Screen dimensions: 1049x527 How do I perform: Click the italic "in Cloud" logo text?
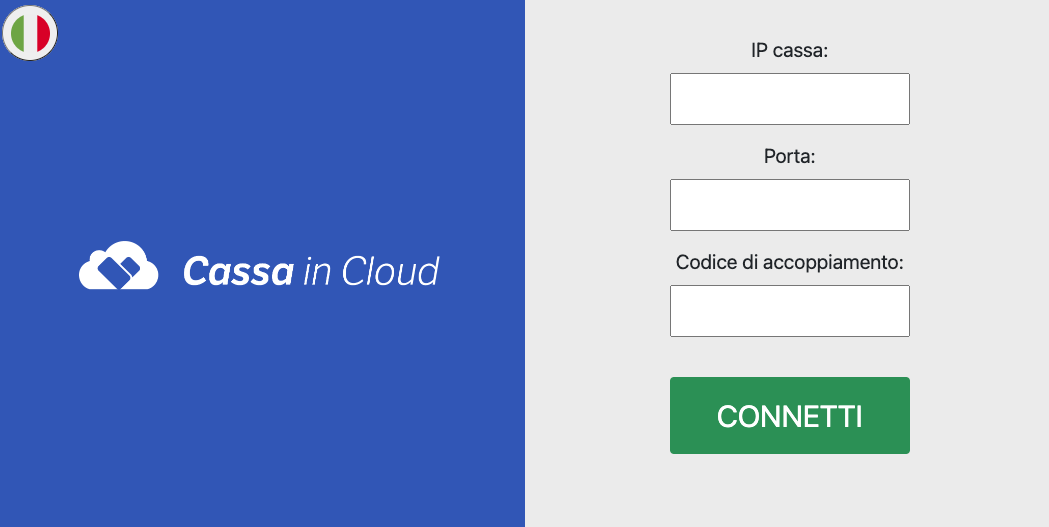tap(371, 272)
